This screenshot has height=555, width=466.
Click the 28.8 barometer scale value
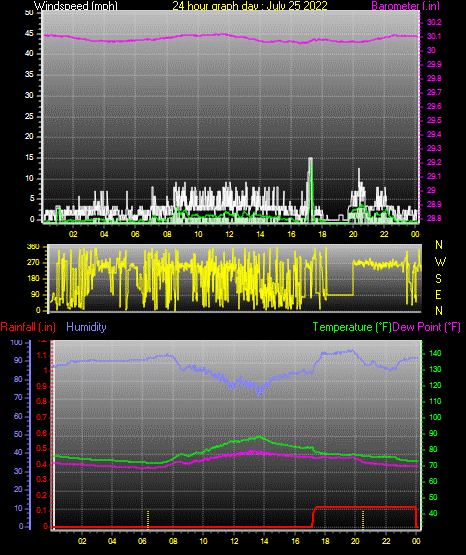[x=434, y=218]
